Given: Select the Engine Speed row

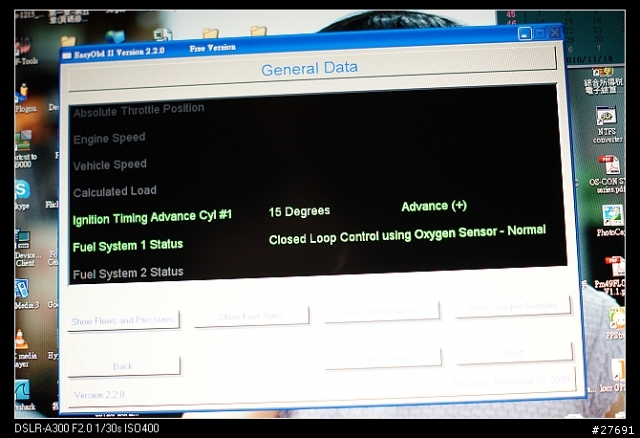Looking at the screenshot, I should 109,138.
